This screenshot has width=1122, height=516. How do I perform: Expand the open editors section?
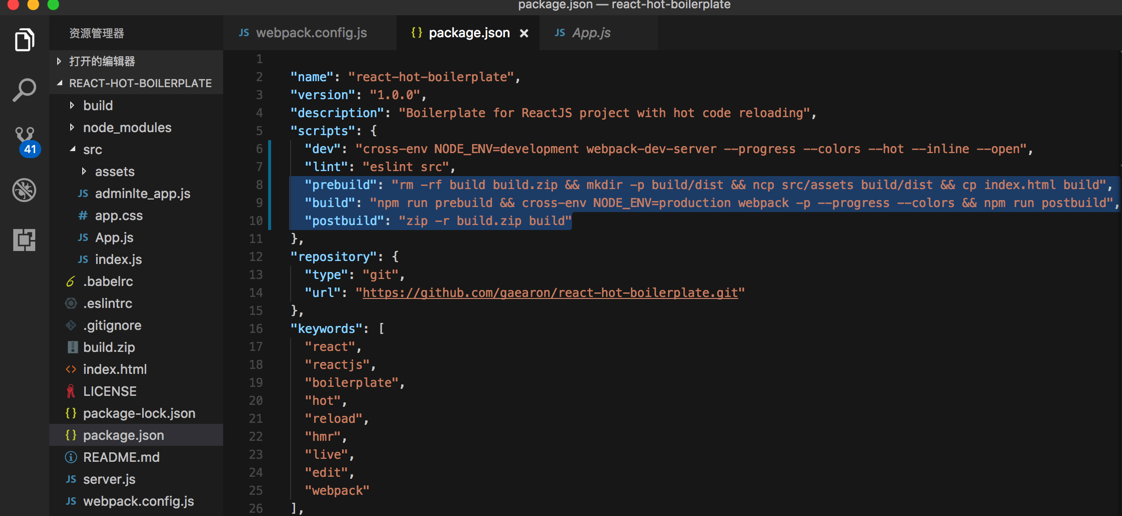point(101,61)
